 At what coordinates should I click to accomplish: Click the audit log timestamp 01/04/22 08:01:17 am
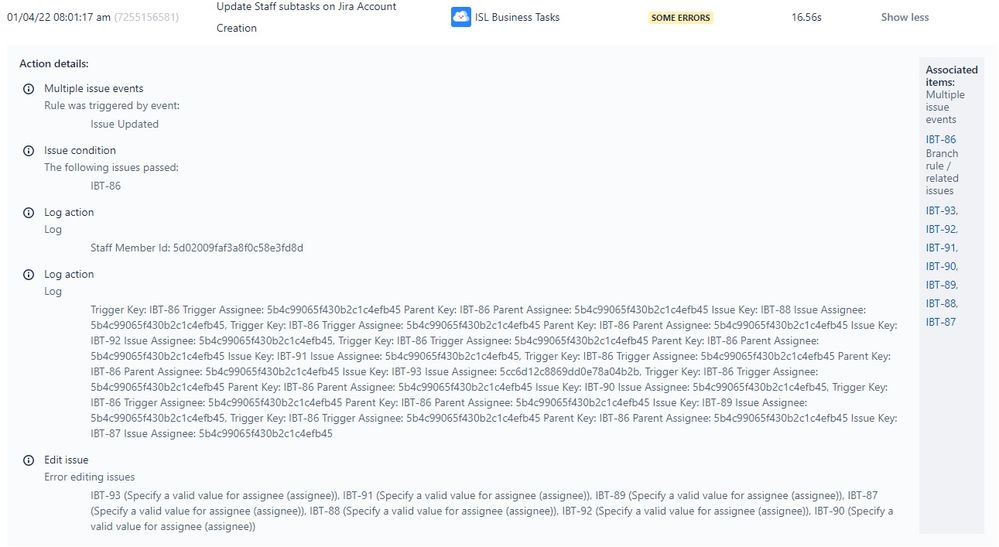59,17
